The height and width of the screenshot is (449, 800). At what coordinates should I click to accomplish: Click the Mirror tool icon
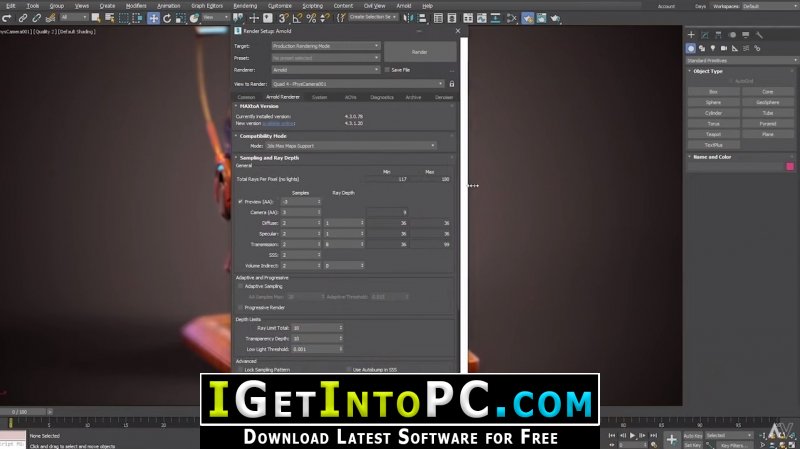(408, 18)
